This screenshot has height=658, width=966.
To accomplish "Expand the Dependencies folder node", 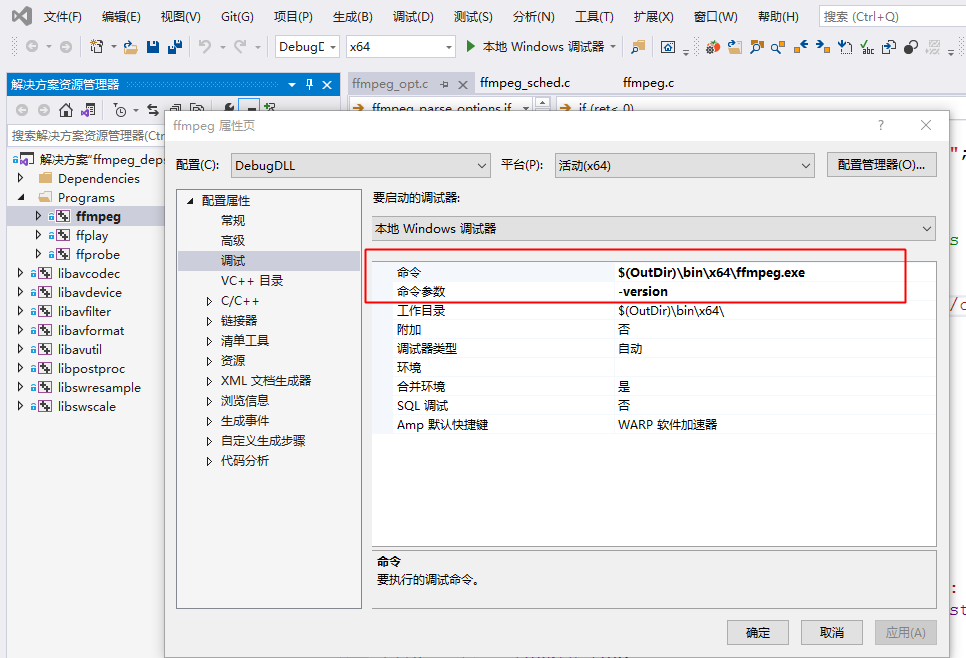I will [20, 178].
